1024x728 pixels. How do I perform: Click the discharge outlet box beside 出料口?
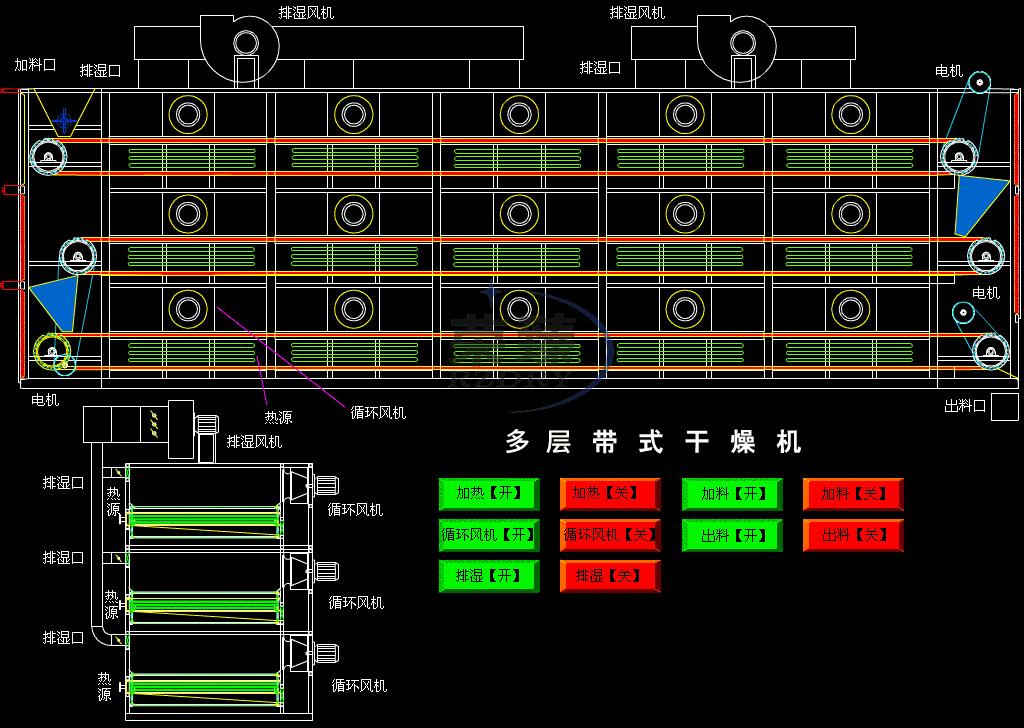click(x=1004, y=407)
